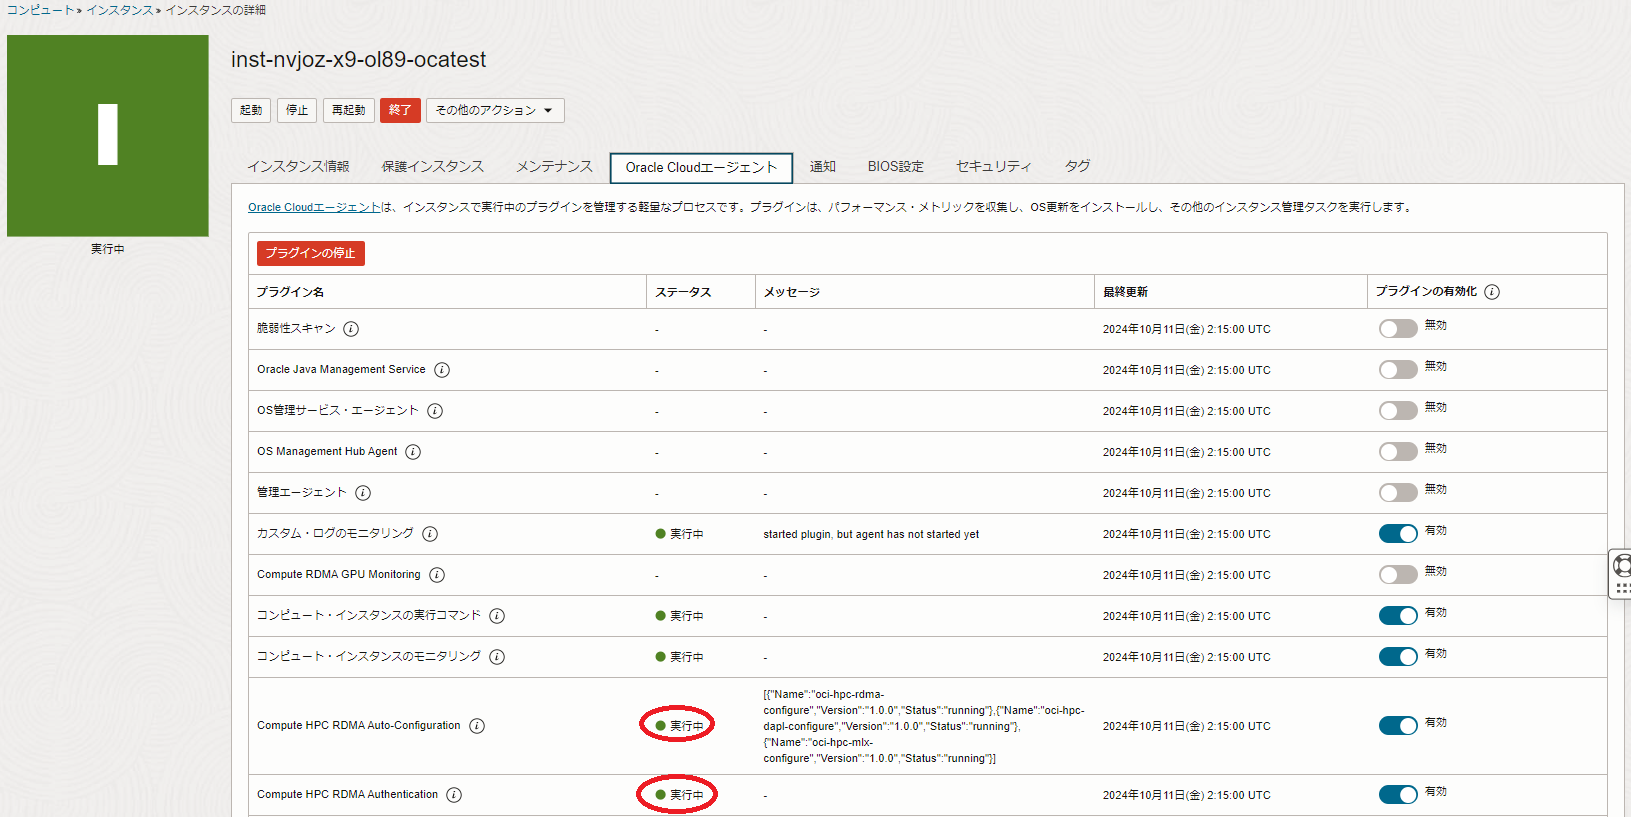
Task: Click info icon next to OS Management Hub Agent
Action: 413,452
